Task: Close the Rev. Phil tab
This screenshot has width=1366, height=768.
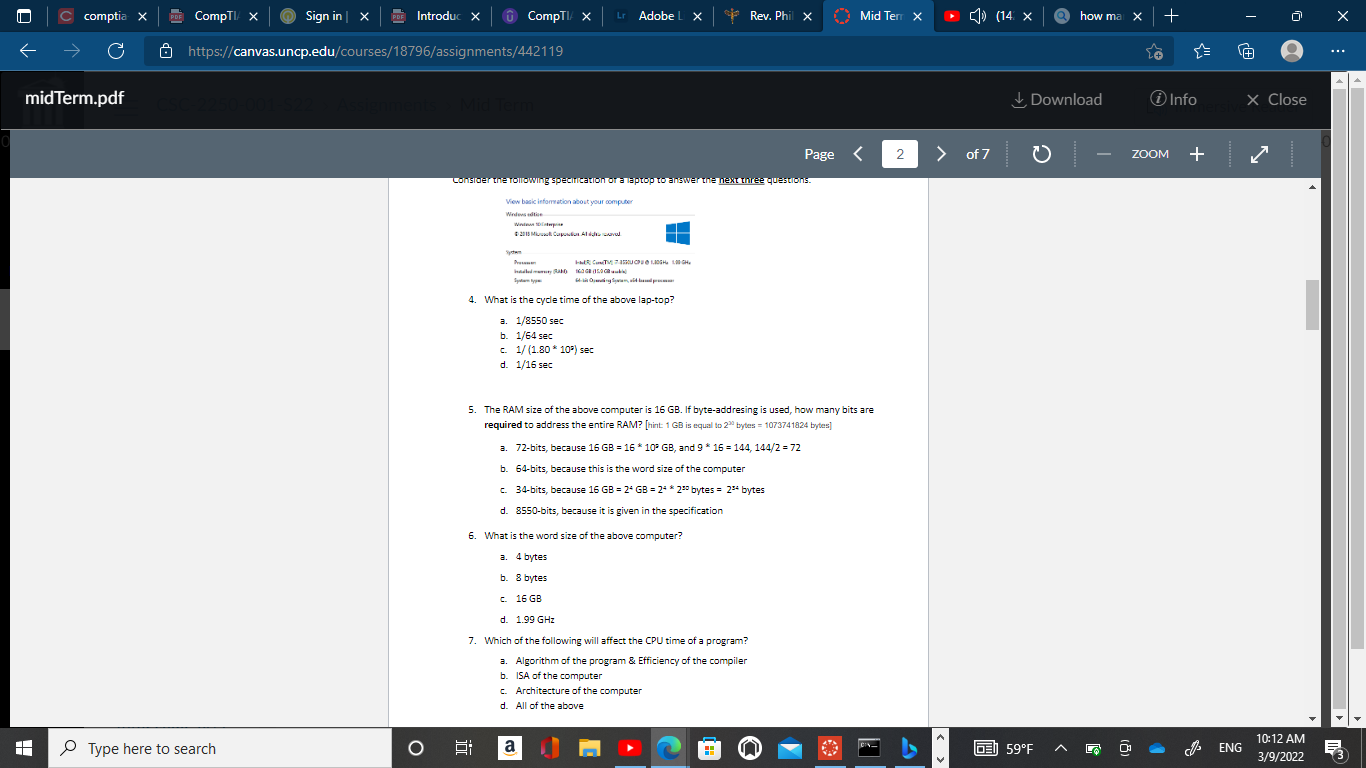Action: [x=807, y=17]
